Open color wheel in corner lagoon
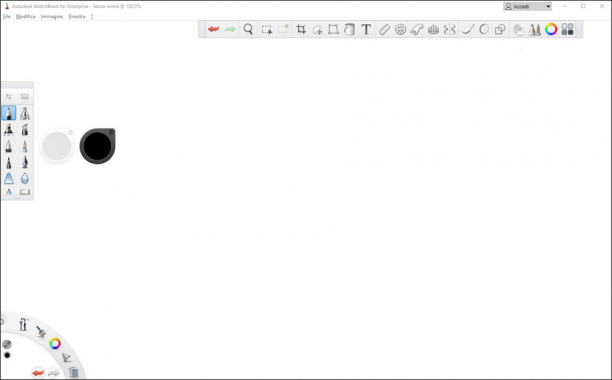Viewport: 612px width, 380px height. 55,343
